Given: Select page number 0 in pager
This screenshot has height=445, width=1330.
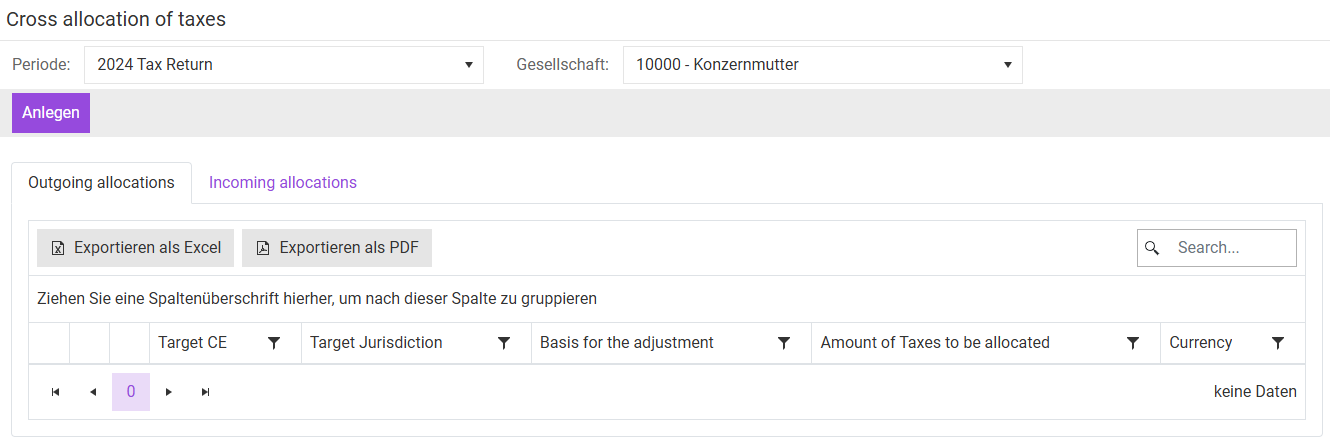Looking at the screenshot, I should 131,392.
